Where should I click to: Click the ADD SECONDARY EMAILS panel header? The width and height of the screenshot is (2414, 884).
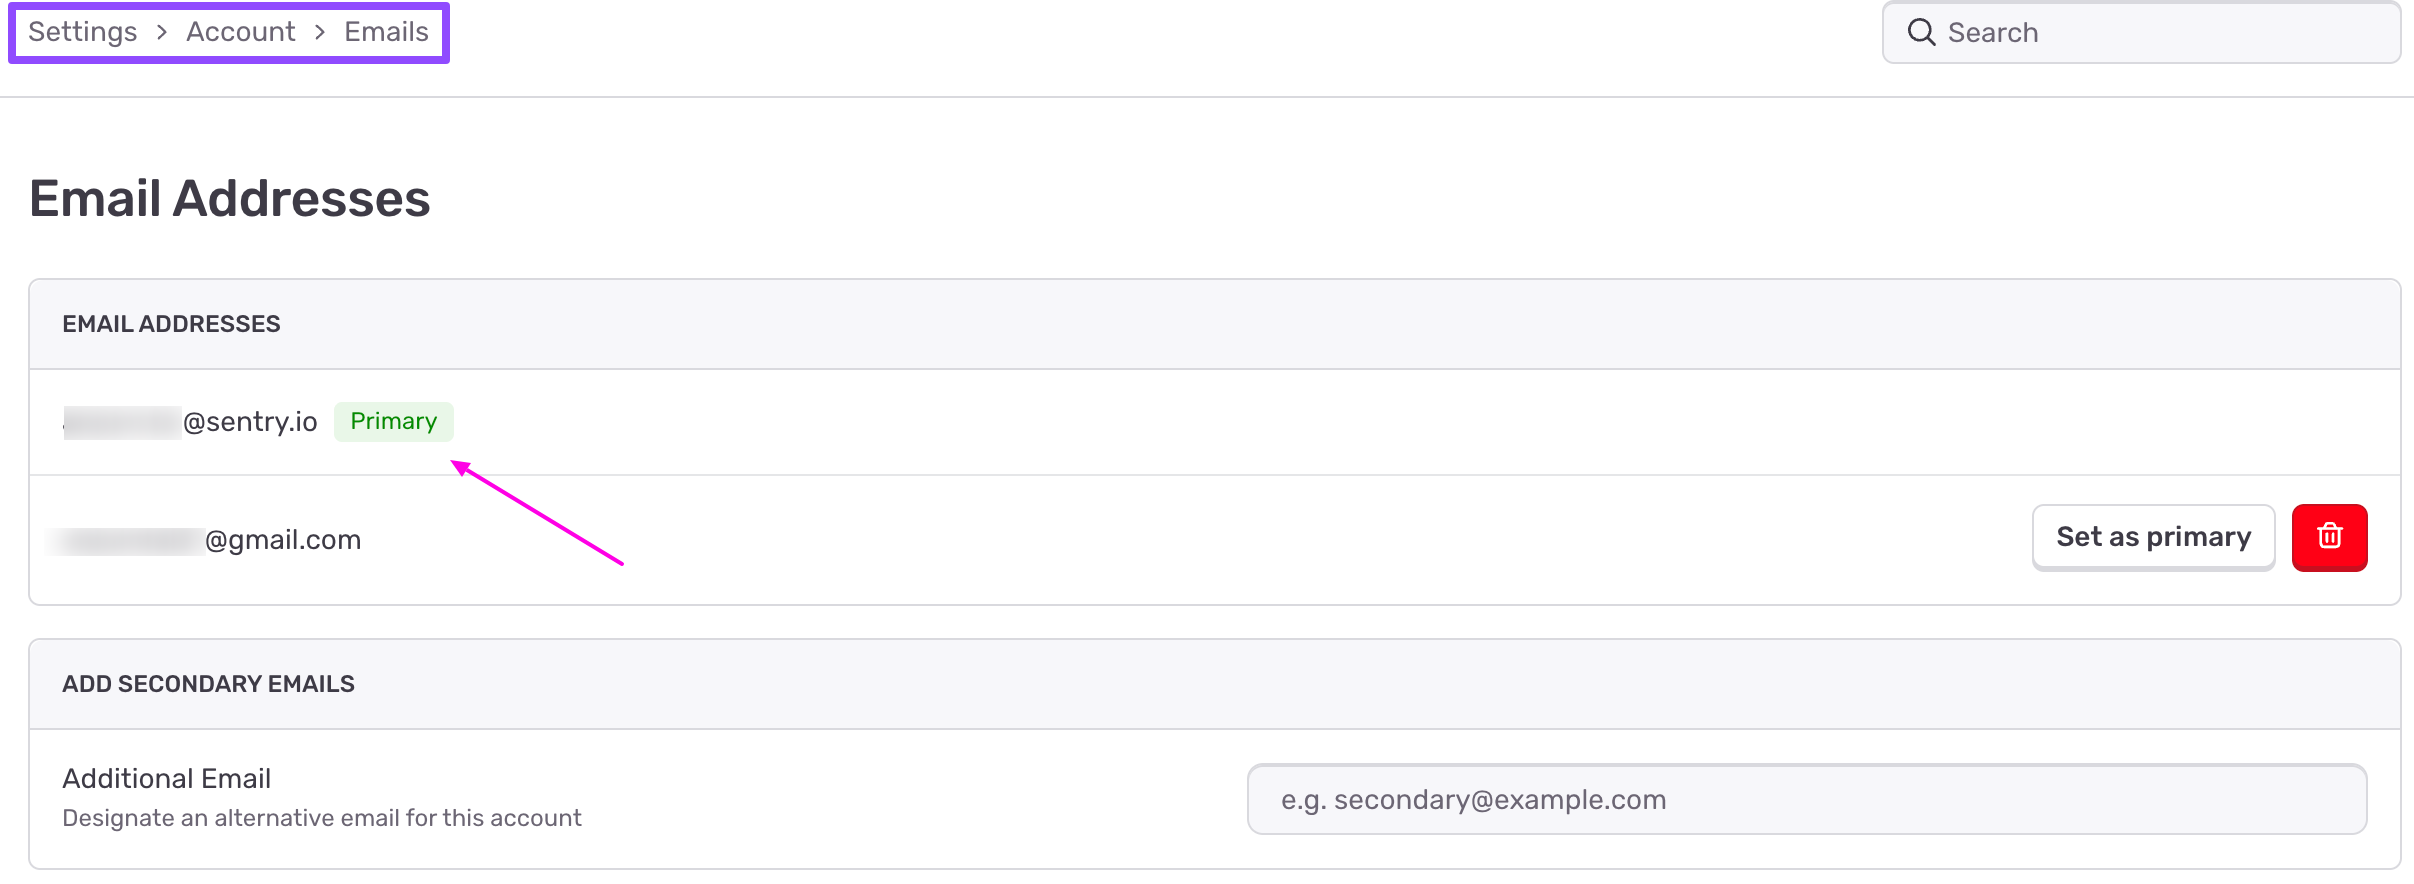pyautogui.click(x=208, y=684)
